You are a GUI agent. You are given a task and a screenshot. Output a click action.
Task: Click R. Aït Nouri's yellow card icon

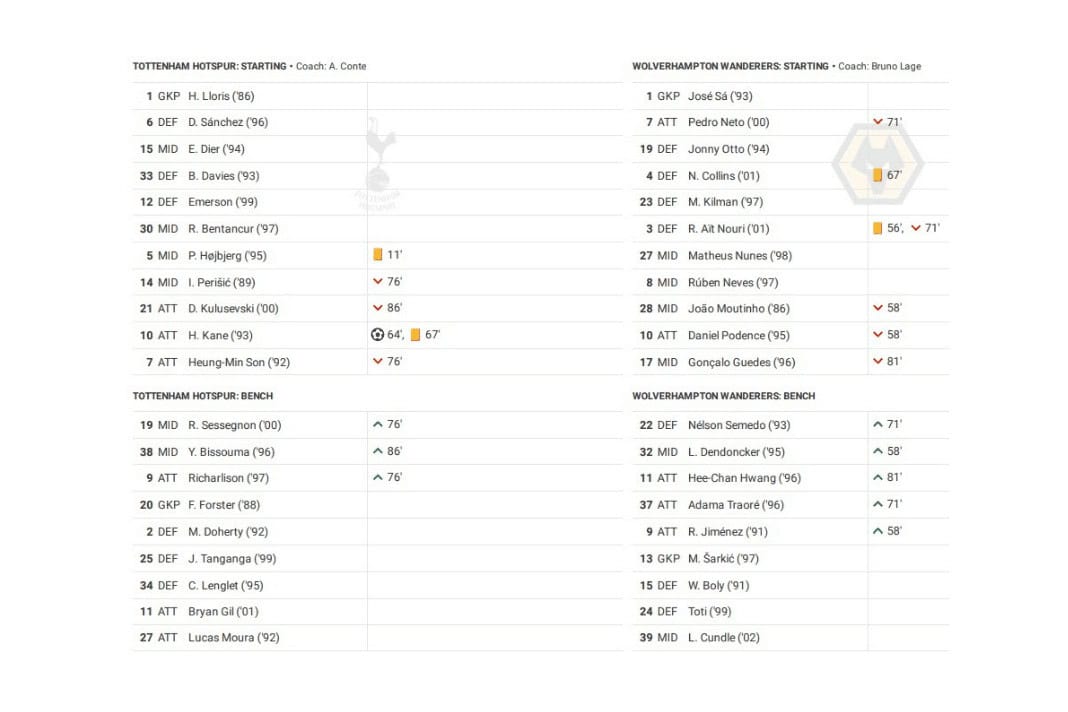click(877, 228)
